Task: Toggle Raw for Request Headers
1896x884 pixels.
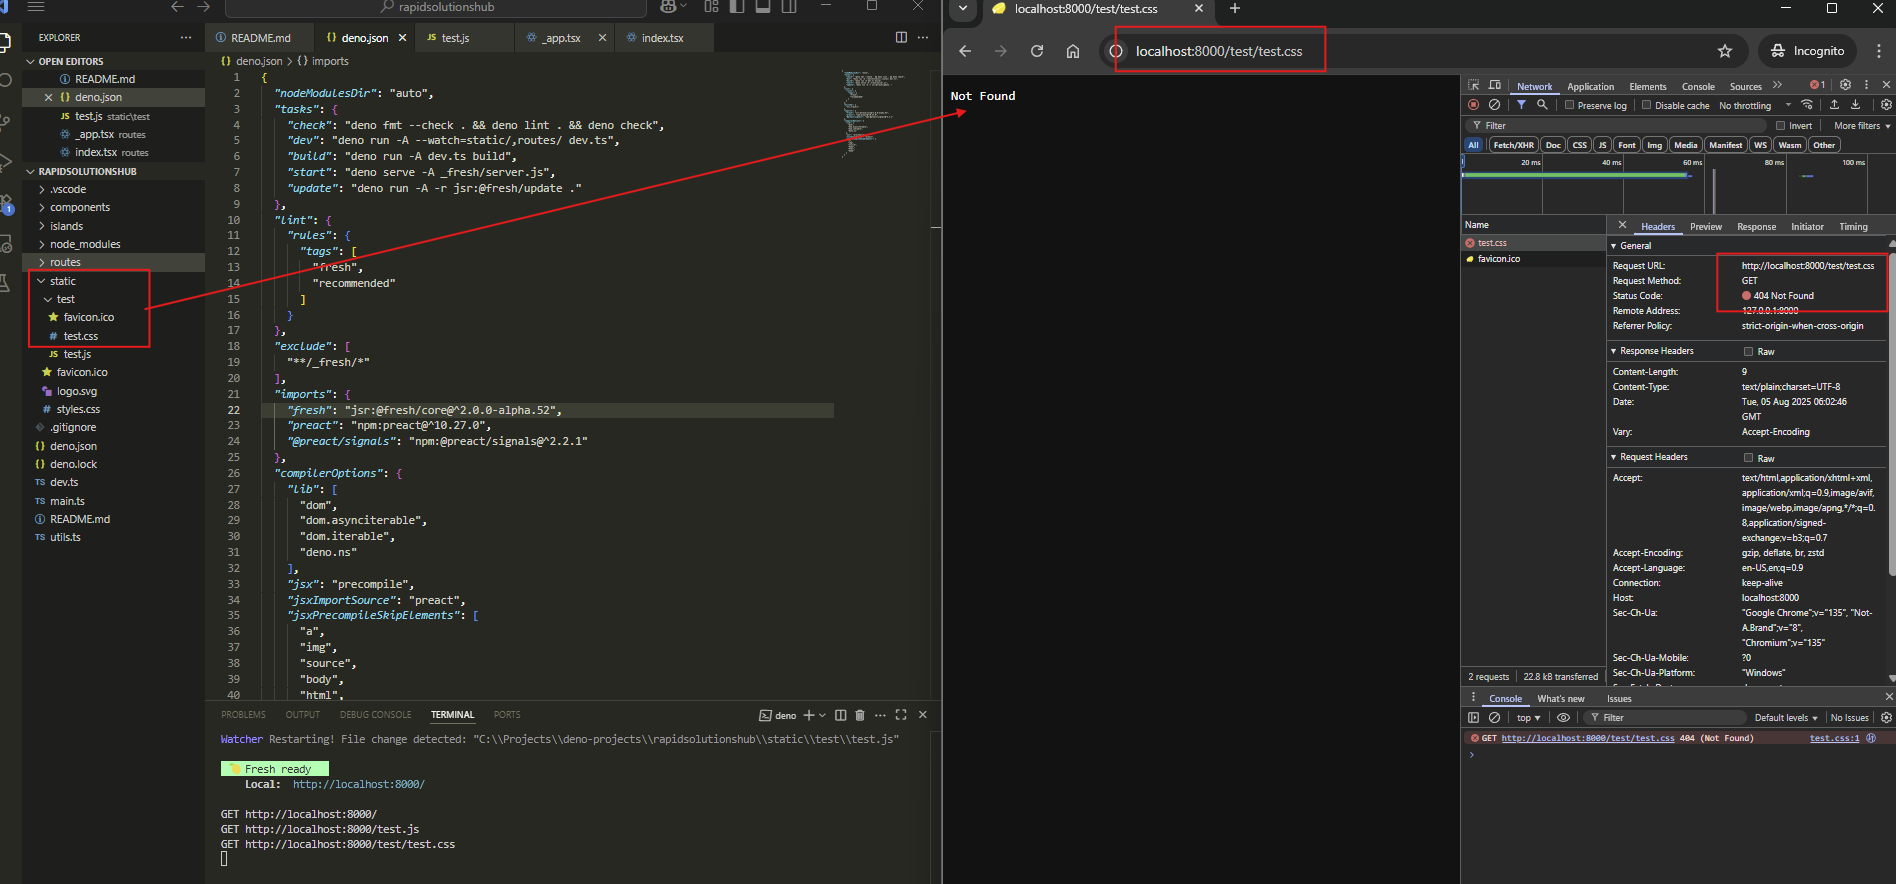Action: point(1749,458)
